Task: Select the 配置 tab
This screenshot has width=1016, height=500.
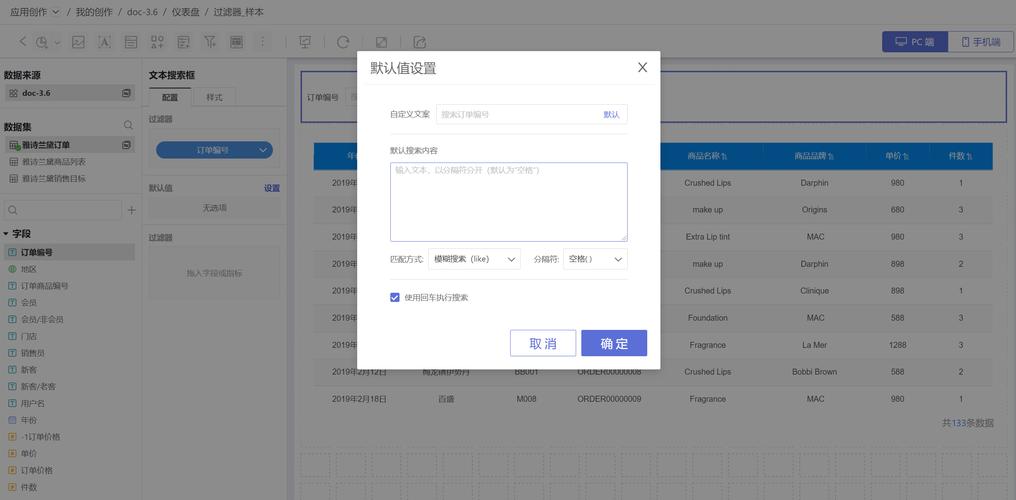Action: pyautogui.click(x=170, y=97)
